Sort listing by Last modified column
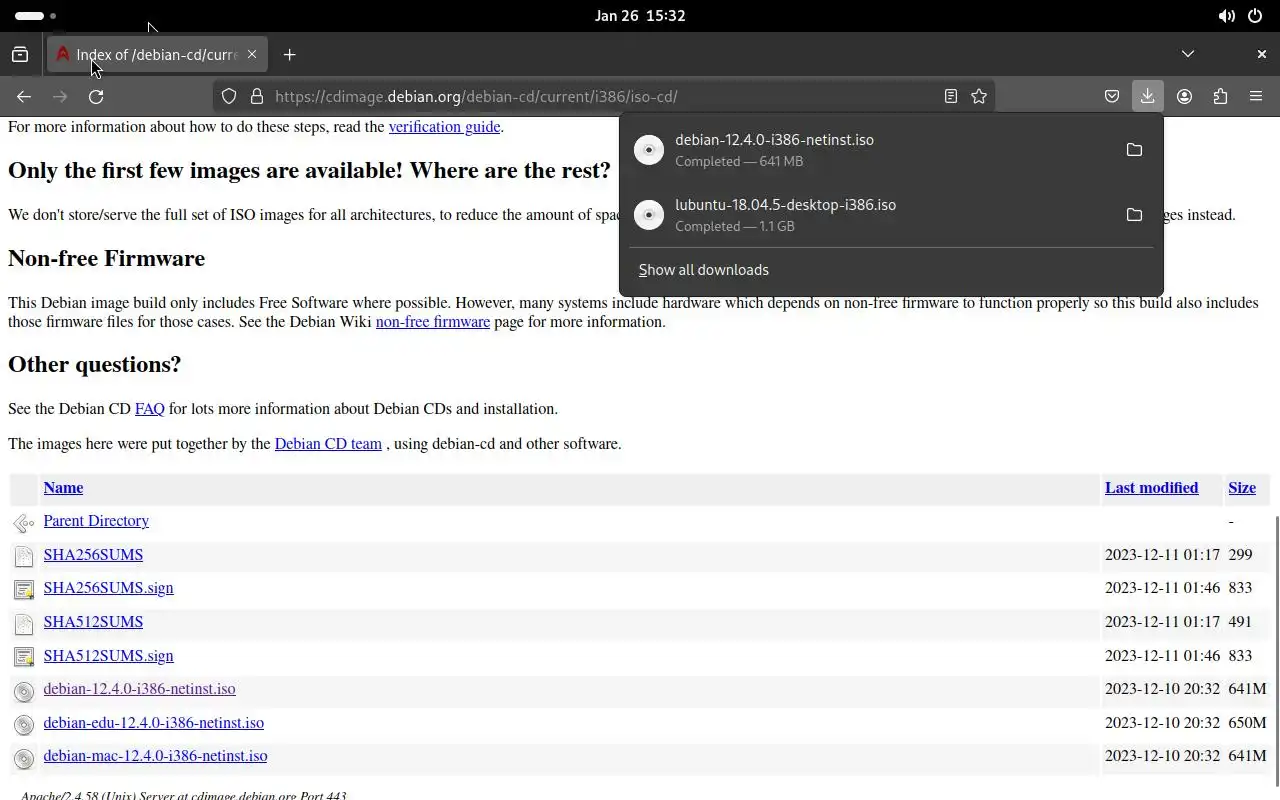 1151,488
